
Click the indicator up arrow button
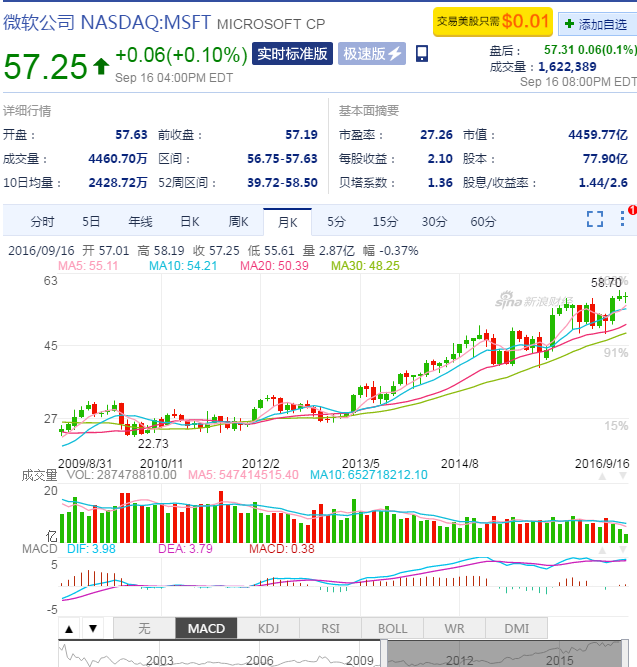[69, 629]
